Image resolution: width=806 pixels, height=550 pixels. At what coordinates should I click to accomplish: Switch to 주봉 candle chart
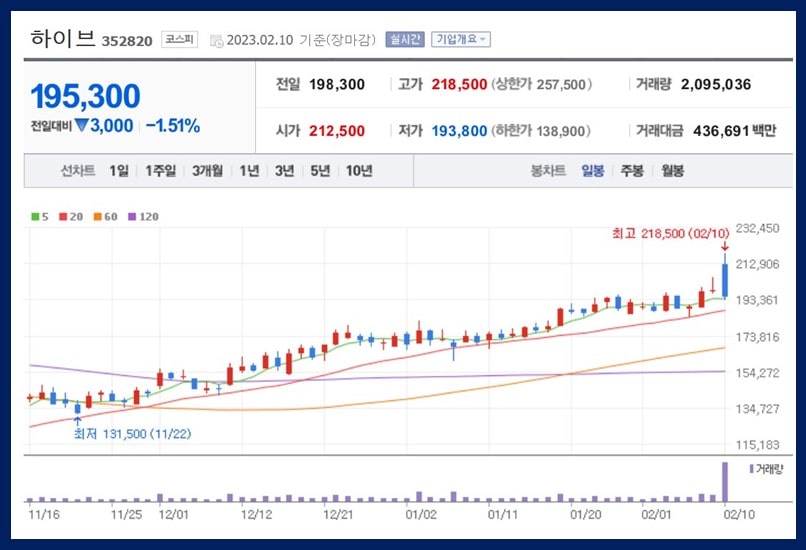[632, 171]
